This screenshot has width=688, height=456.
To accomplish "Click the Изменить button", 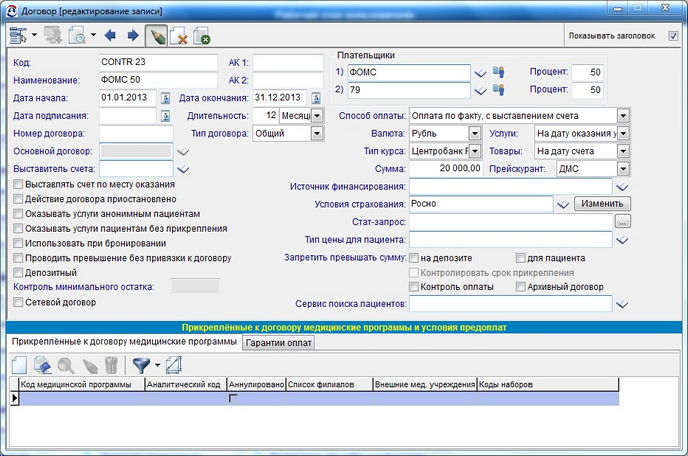I will click(602, 204).
